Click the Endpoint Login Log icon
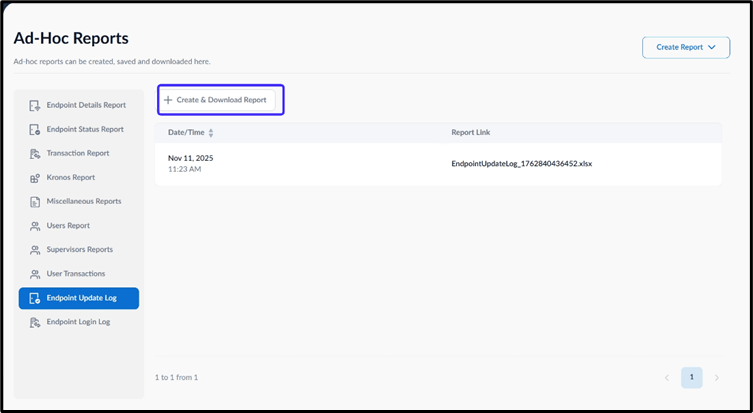This screenshot has width=753, height=413. tap(35, 322)
